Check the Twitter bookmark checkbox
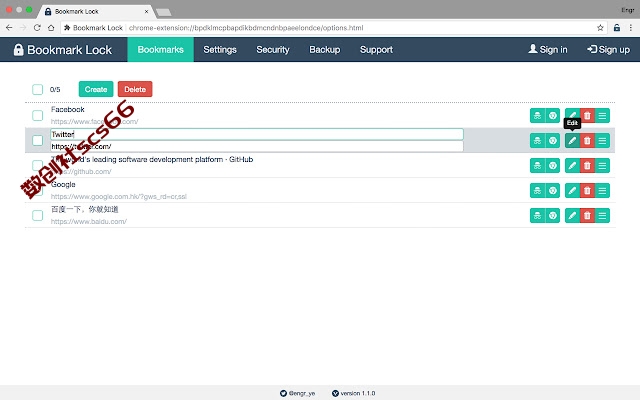 38,140
